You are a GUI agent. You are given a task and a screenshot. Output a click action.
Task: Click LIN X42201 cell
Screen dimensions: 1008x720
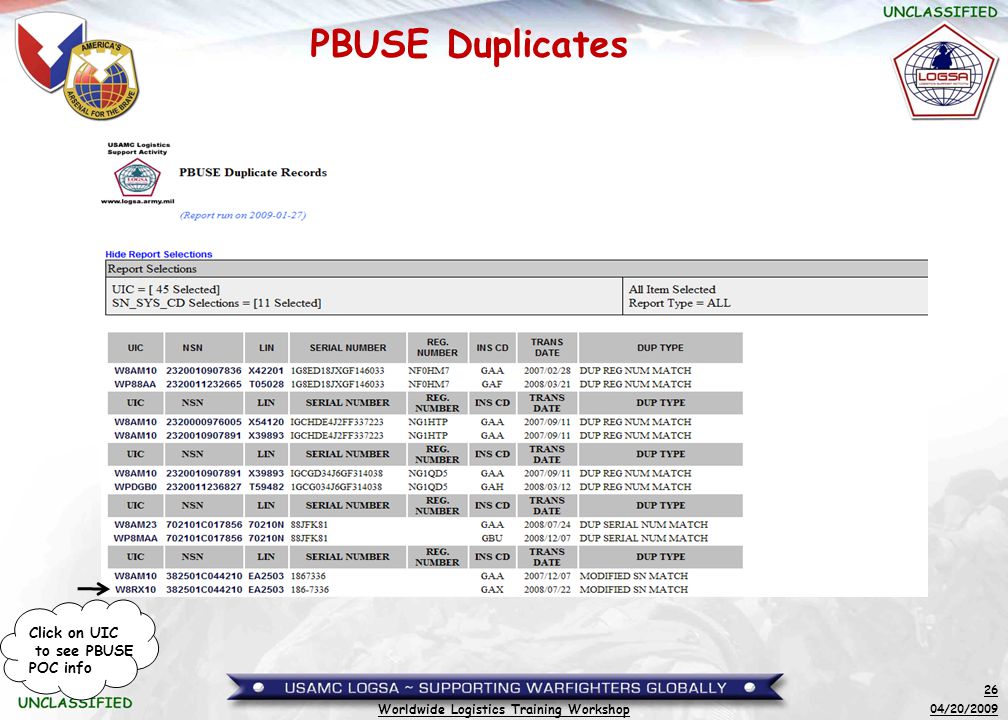pyautogui.click(x=266, y=370)
